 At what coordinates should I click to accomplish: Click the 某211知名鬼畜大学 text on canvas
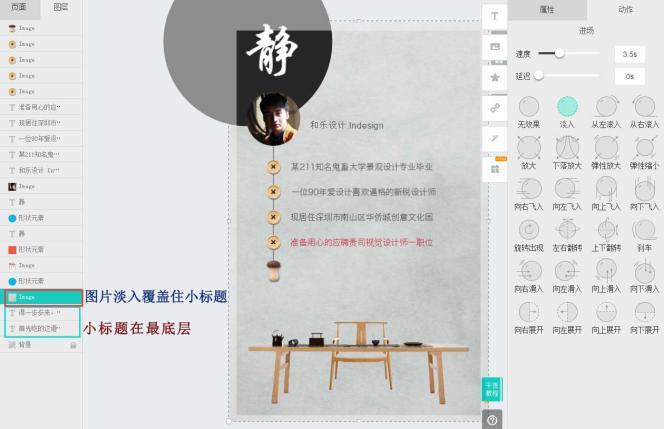coord(361,167)
